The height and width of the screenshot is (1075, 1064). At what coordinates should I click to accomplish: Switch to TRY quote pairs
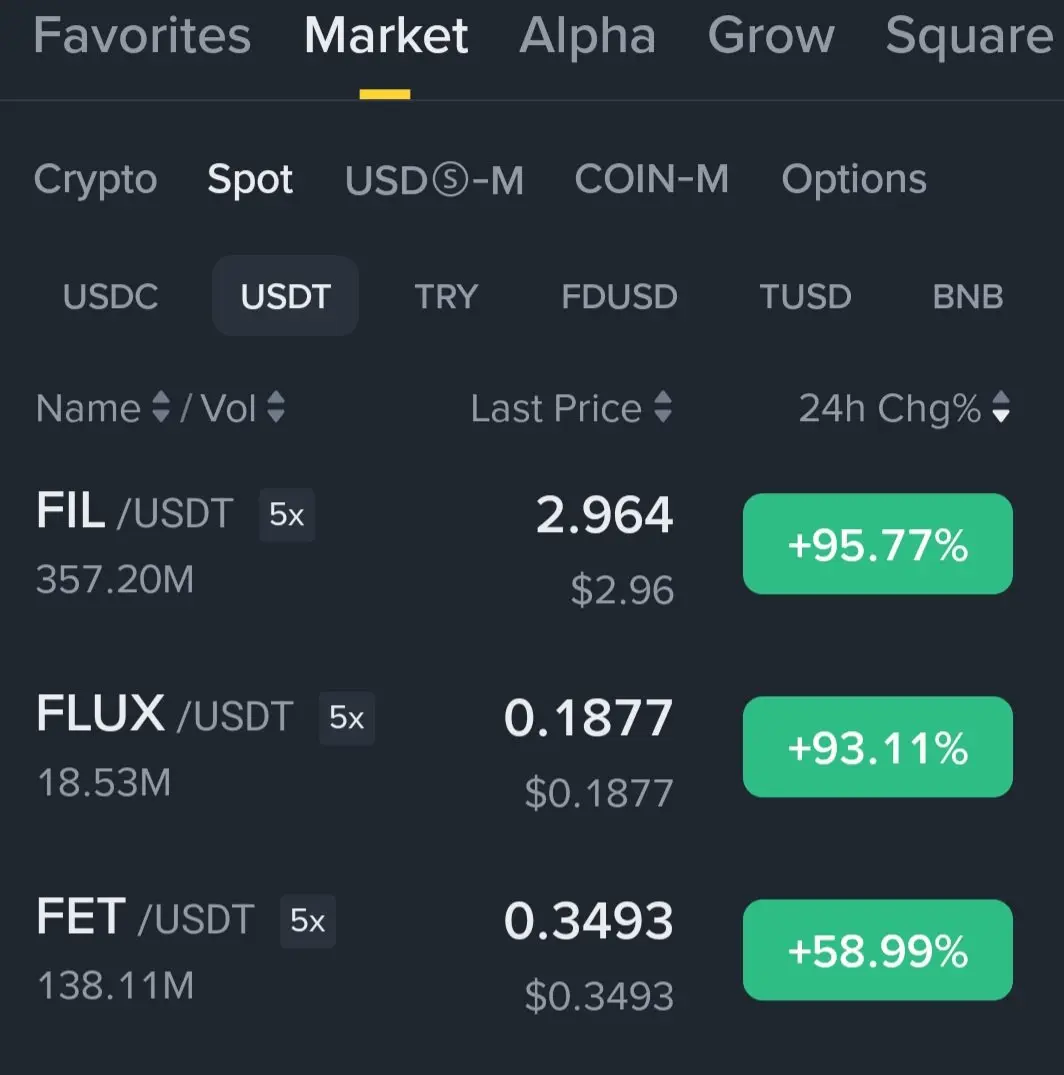tap(446, 296)
